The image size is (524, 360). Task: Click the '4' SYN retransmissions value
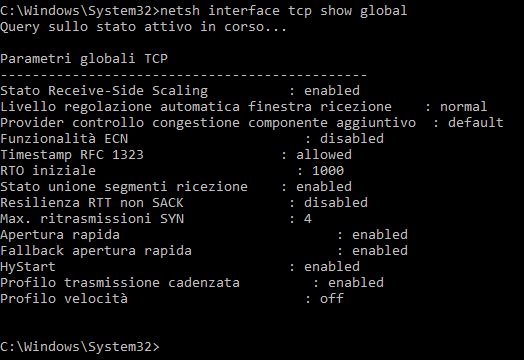[x=307, y=219]
